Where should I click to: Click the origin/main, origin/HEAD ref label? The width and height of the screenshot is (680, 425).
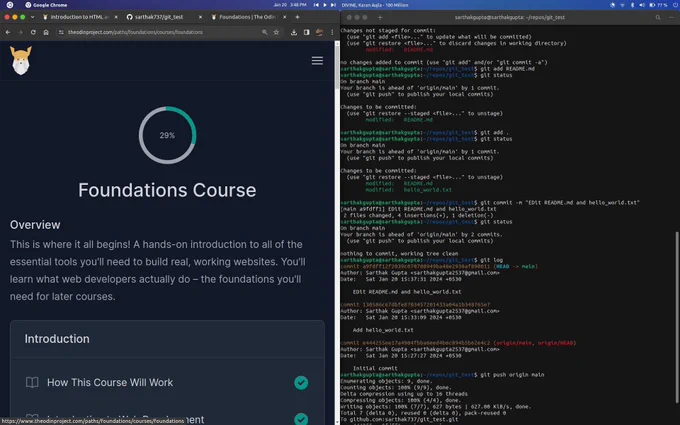coord(534,343)
